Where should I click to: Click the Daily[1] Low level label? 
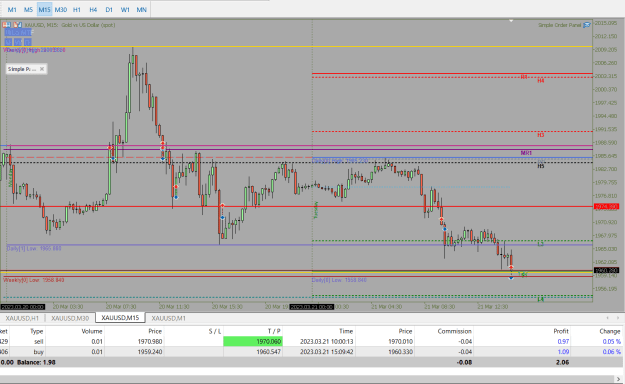34,248
